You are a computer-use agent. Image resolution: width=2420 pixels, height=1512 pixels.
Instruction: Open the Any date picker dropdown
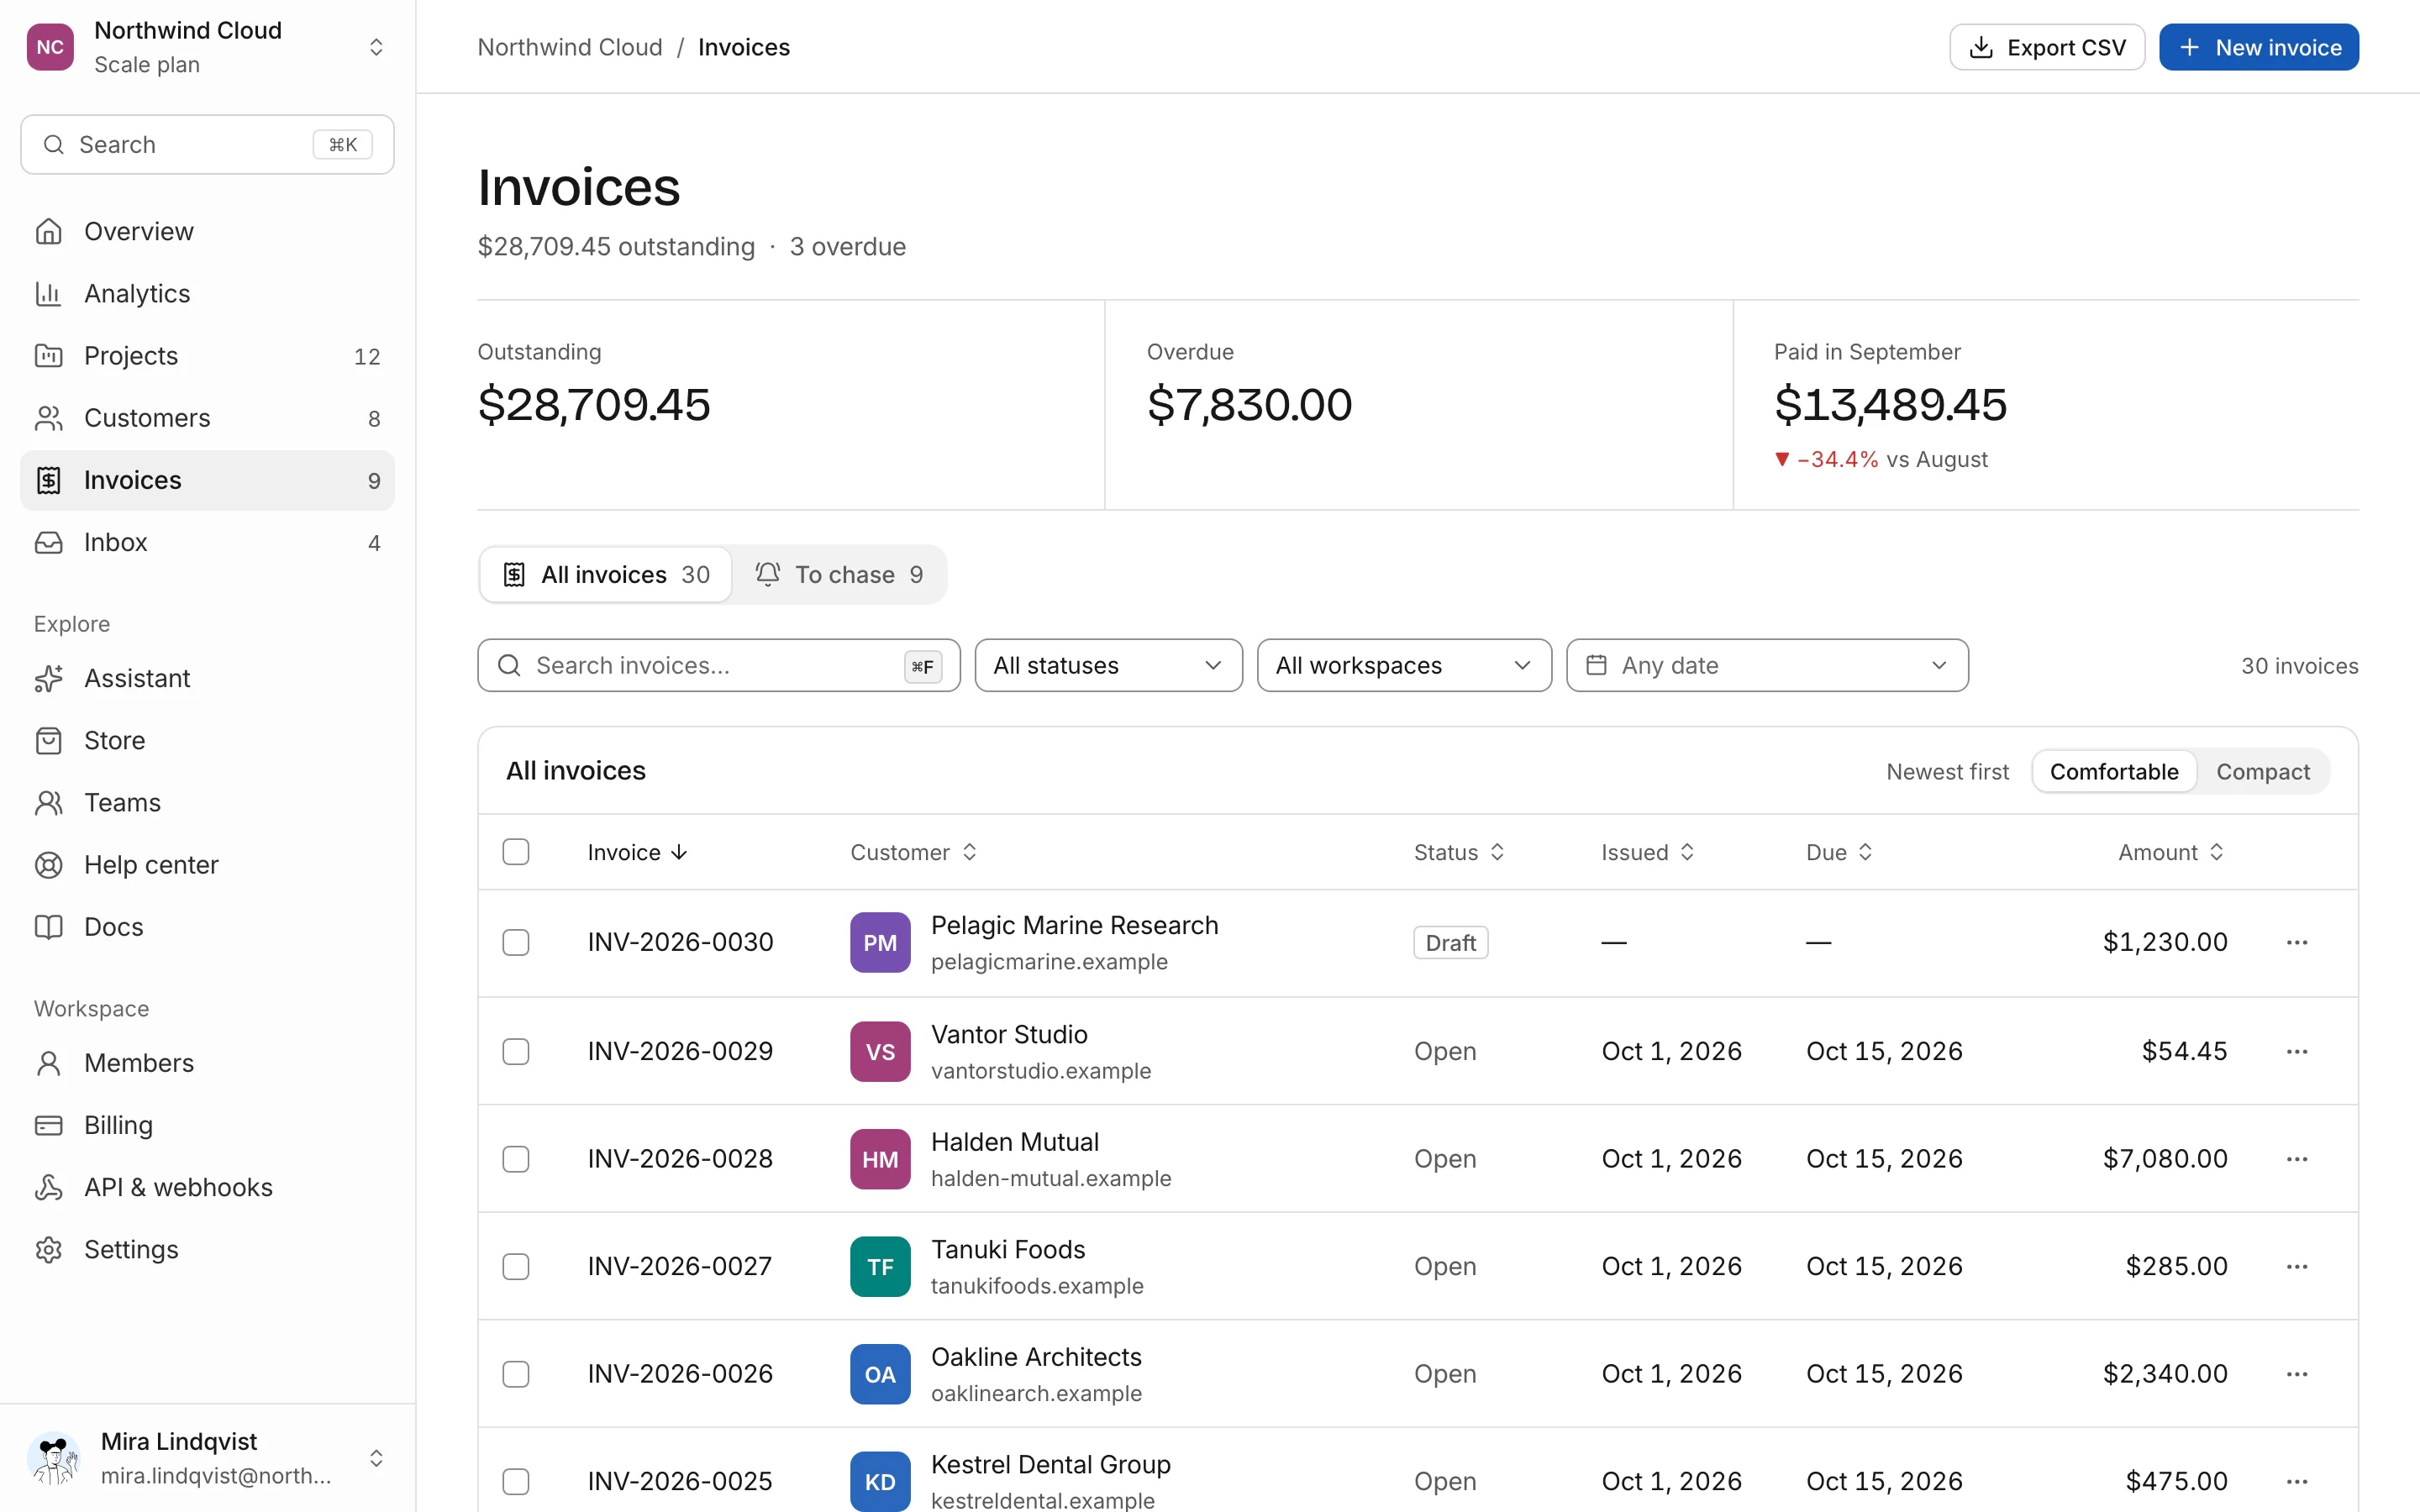[1767, 665]
